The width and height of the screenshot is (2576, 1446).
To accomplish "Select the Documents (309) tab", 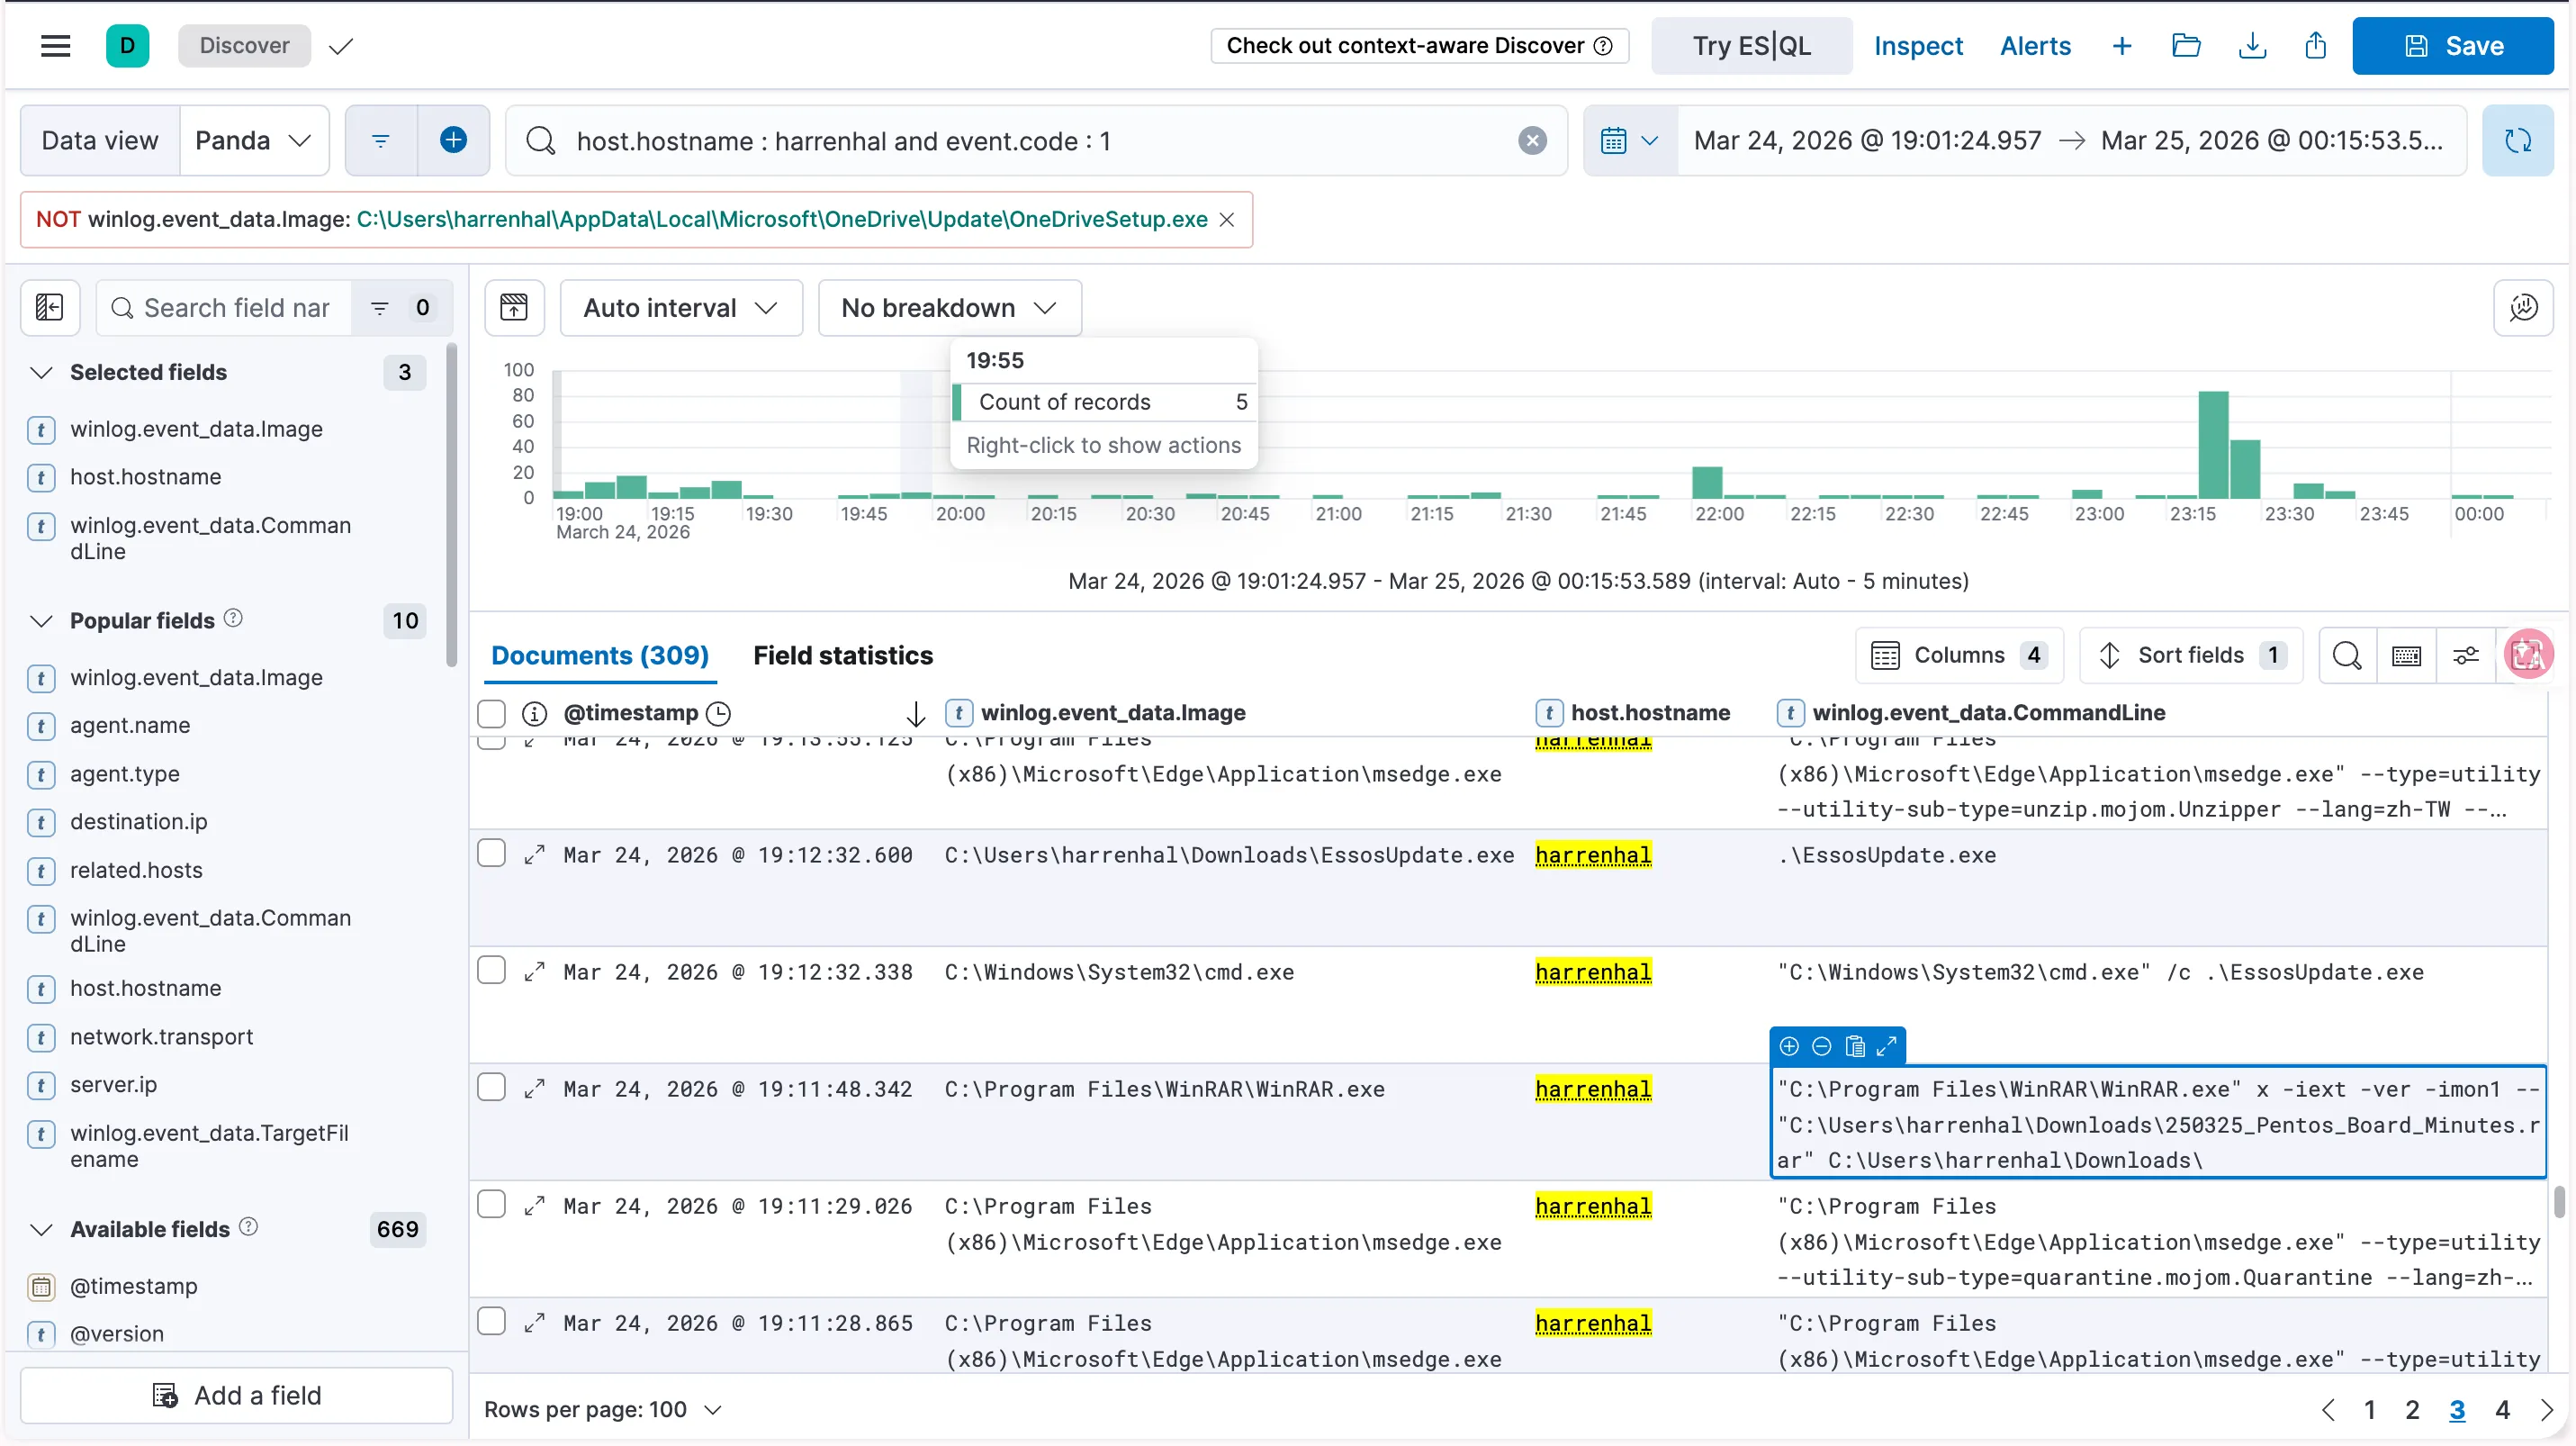I will [600, 656].
